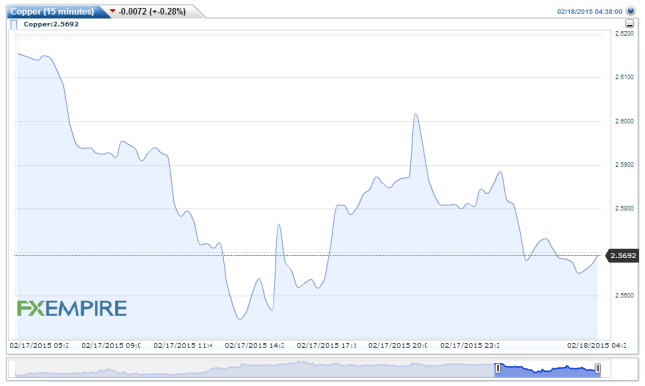This screenshot has height=386, width=645.
Task: Click the 02/18/2015 04:38:00 timestamp link
Action: pyautogui.click(x=589, y=12)
